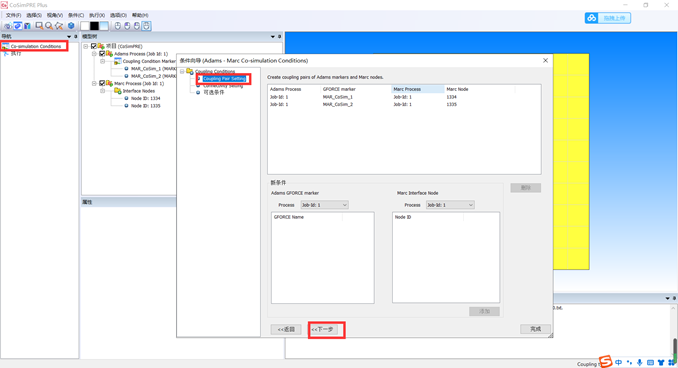This screenshot has width=678, height=368.
Task: Click the blue 3D cube view icon
Action: [71, 26]
